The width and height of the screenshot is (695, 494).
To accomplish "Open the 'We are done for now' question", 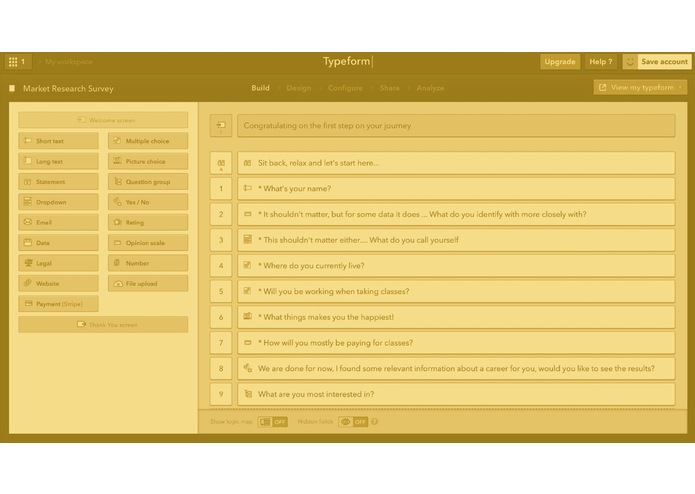I will [456, 369].
